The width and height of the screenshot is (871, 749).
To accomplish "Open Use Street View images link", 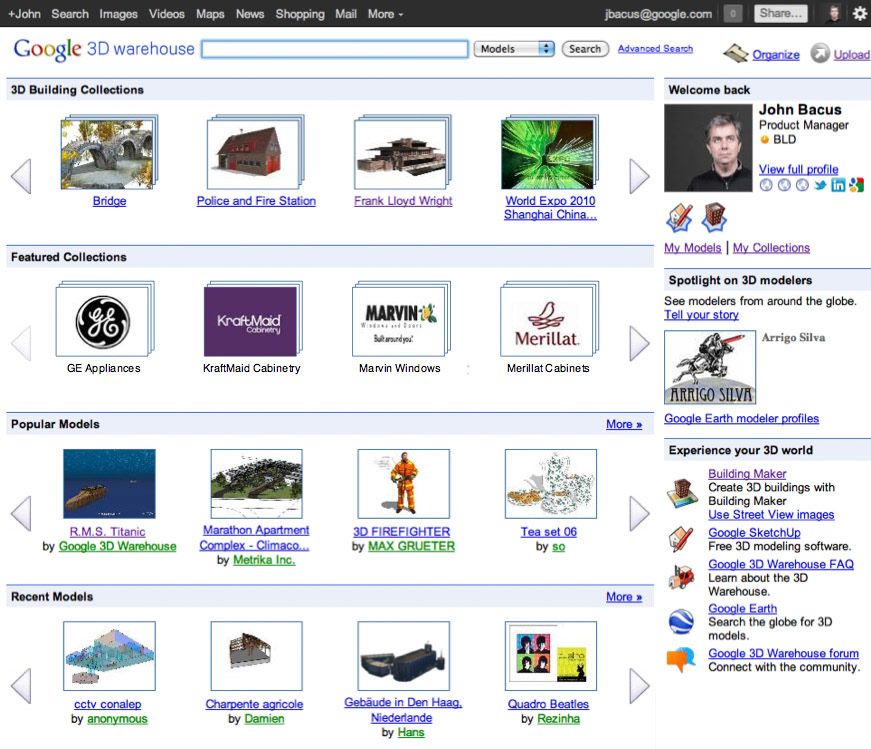I will coord(771,515).
